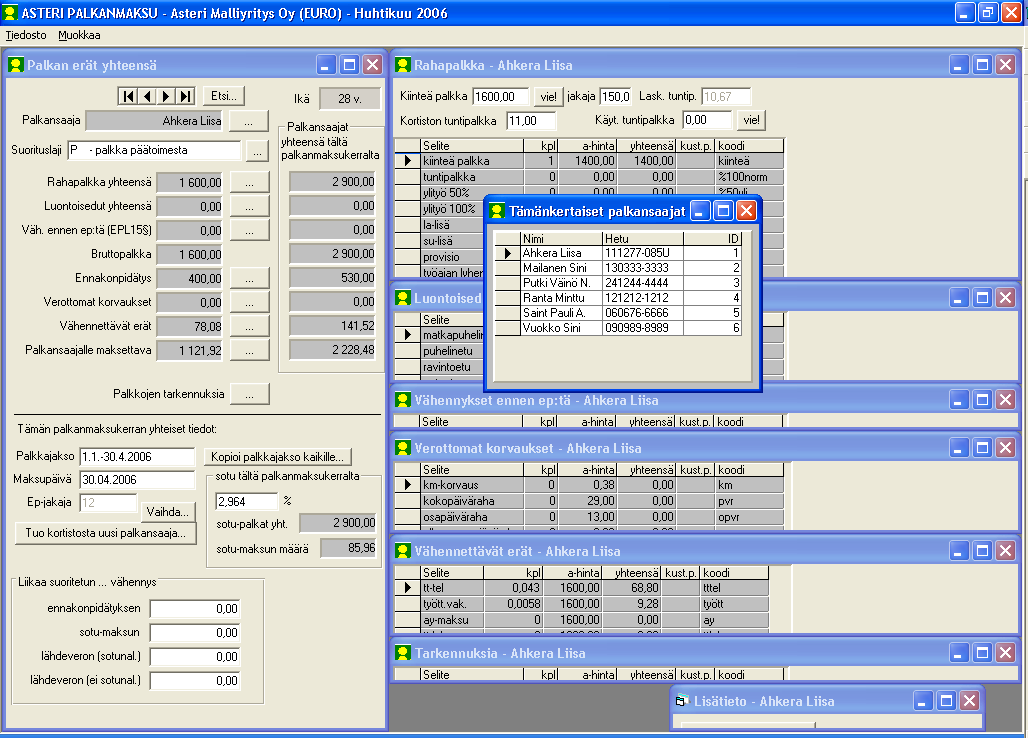Focus the jakaja input field
Image resolution: width=1028 pixels, height=738 pixels.
tap(615, 97)
